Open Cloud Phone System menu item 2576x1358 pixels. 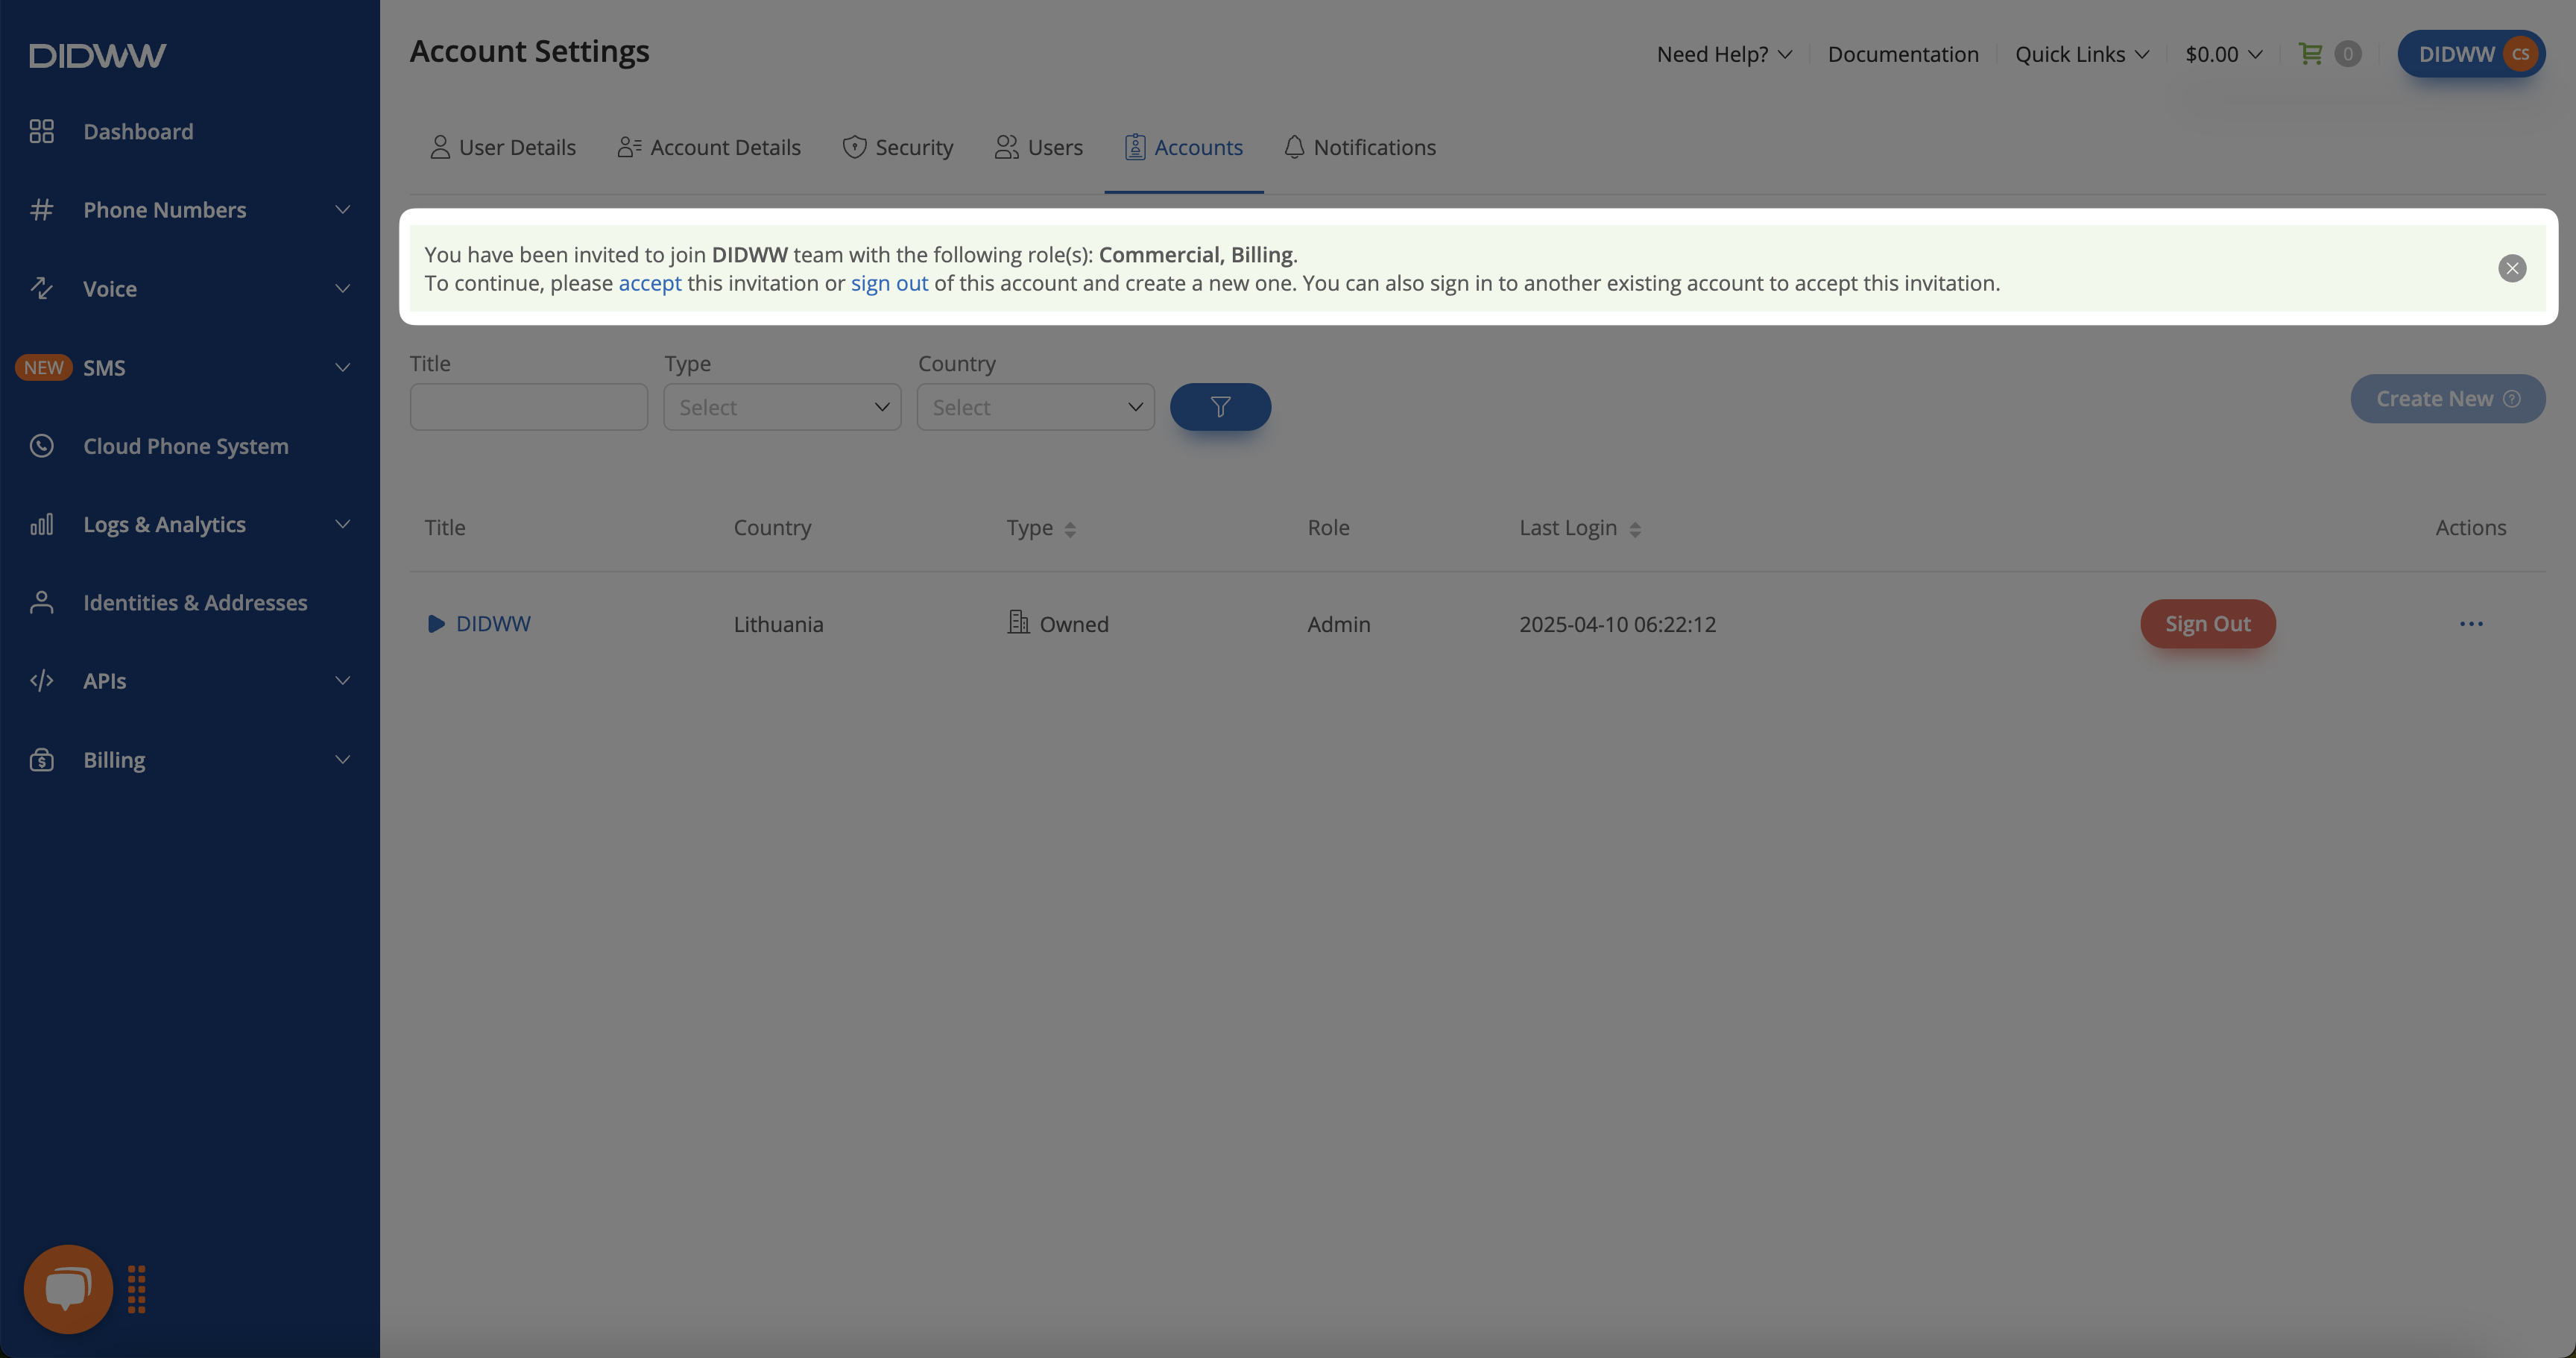click(186, 446)
